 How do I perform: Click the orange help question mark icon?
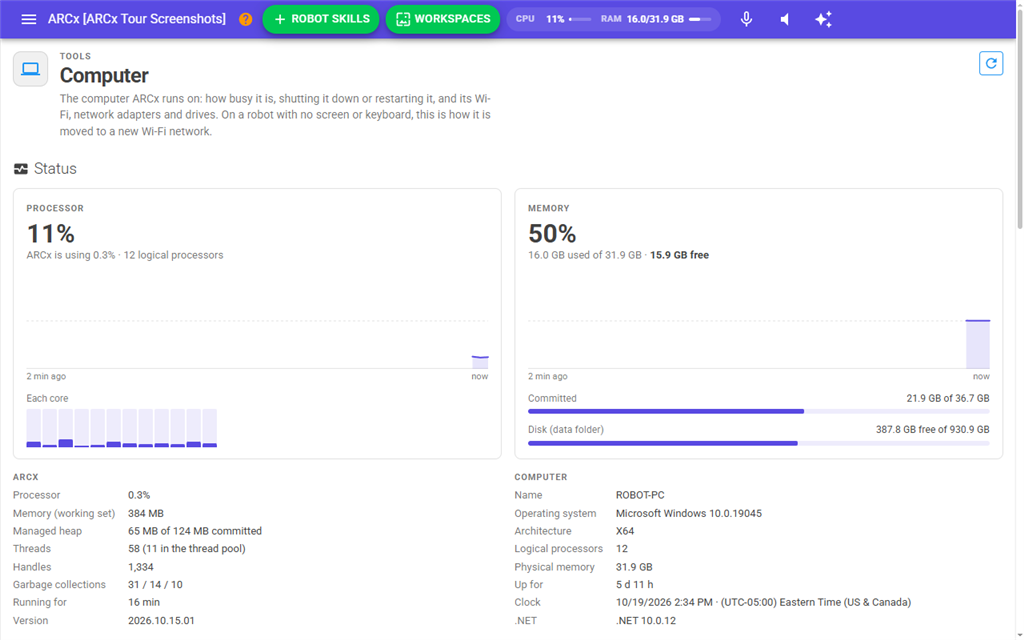click(246, 19)
